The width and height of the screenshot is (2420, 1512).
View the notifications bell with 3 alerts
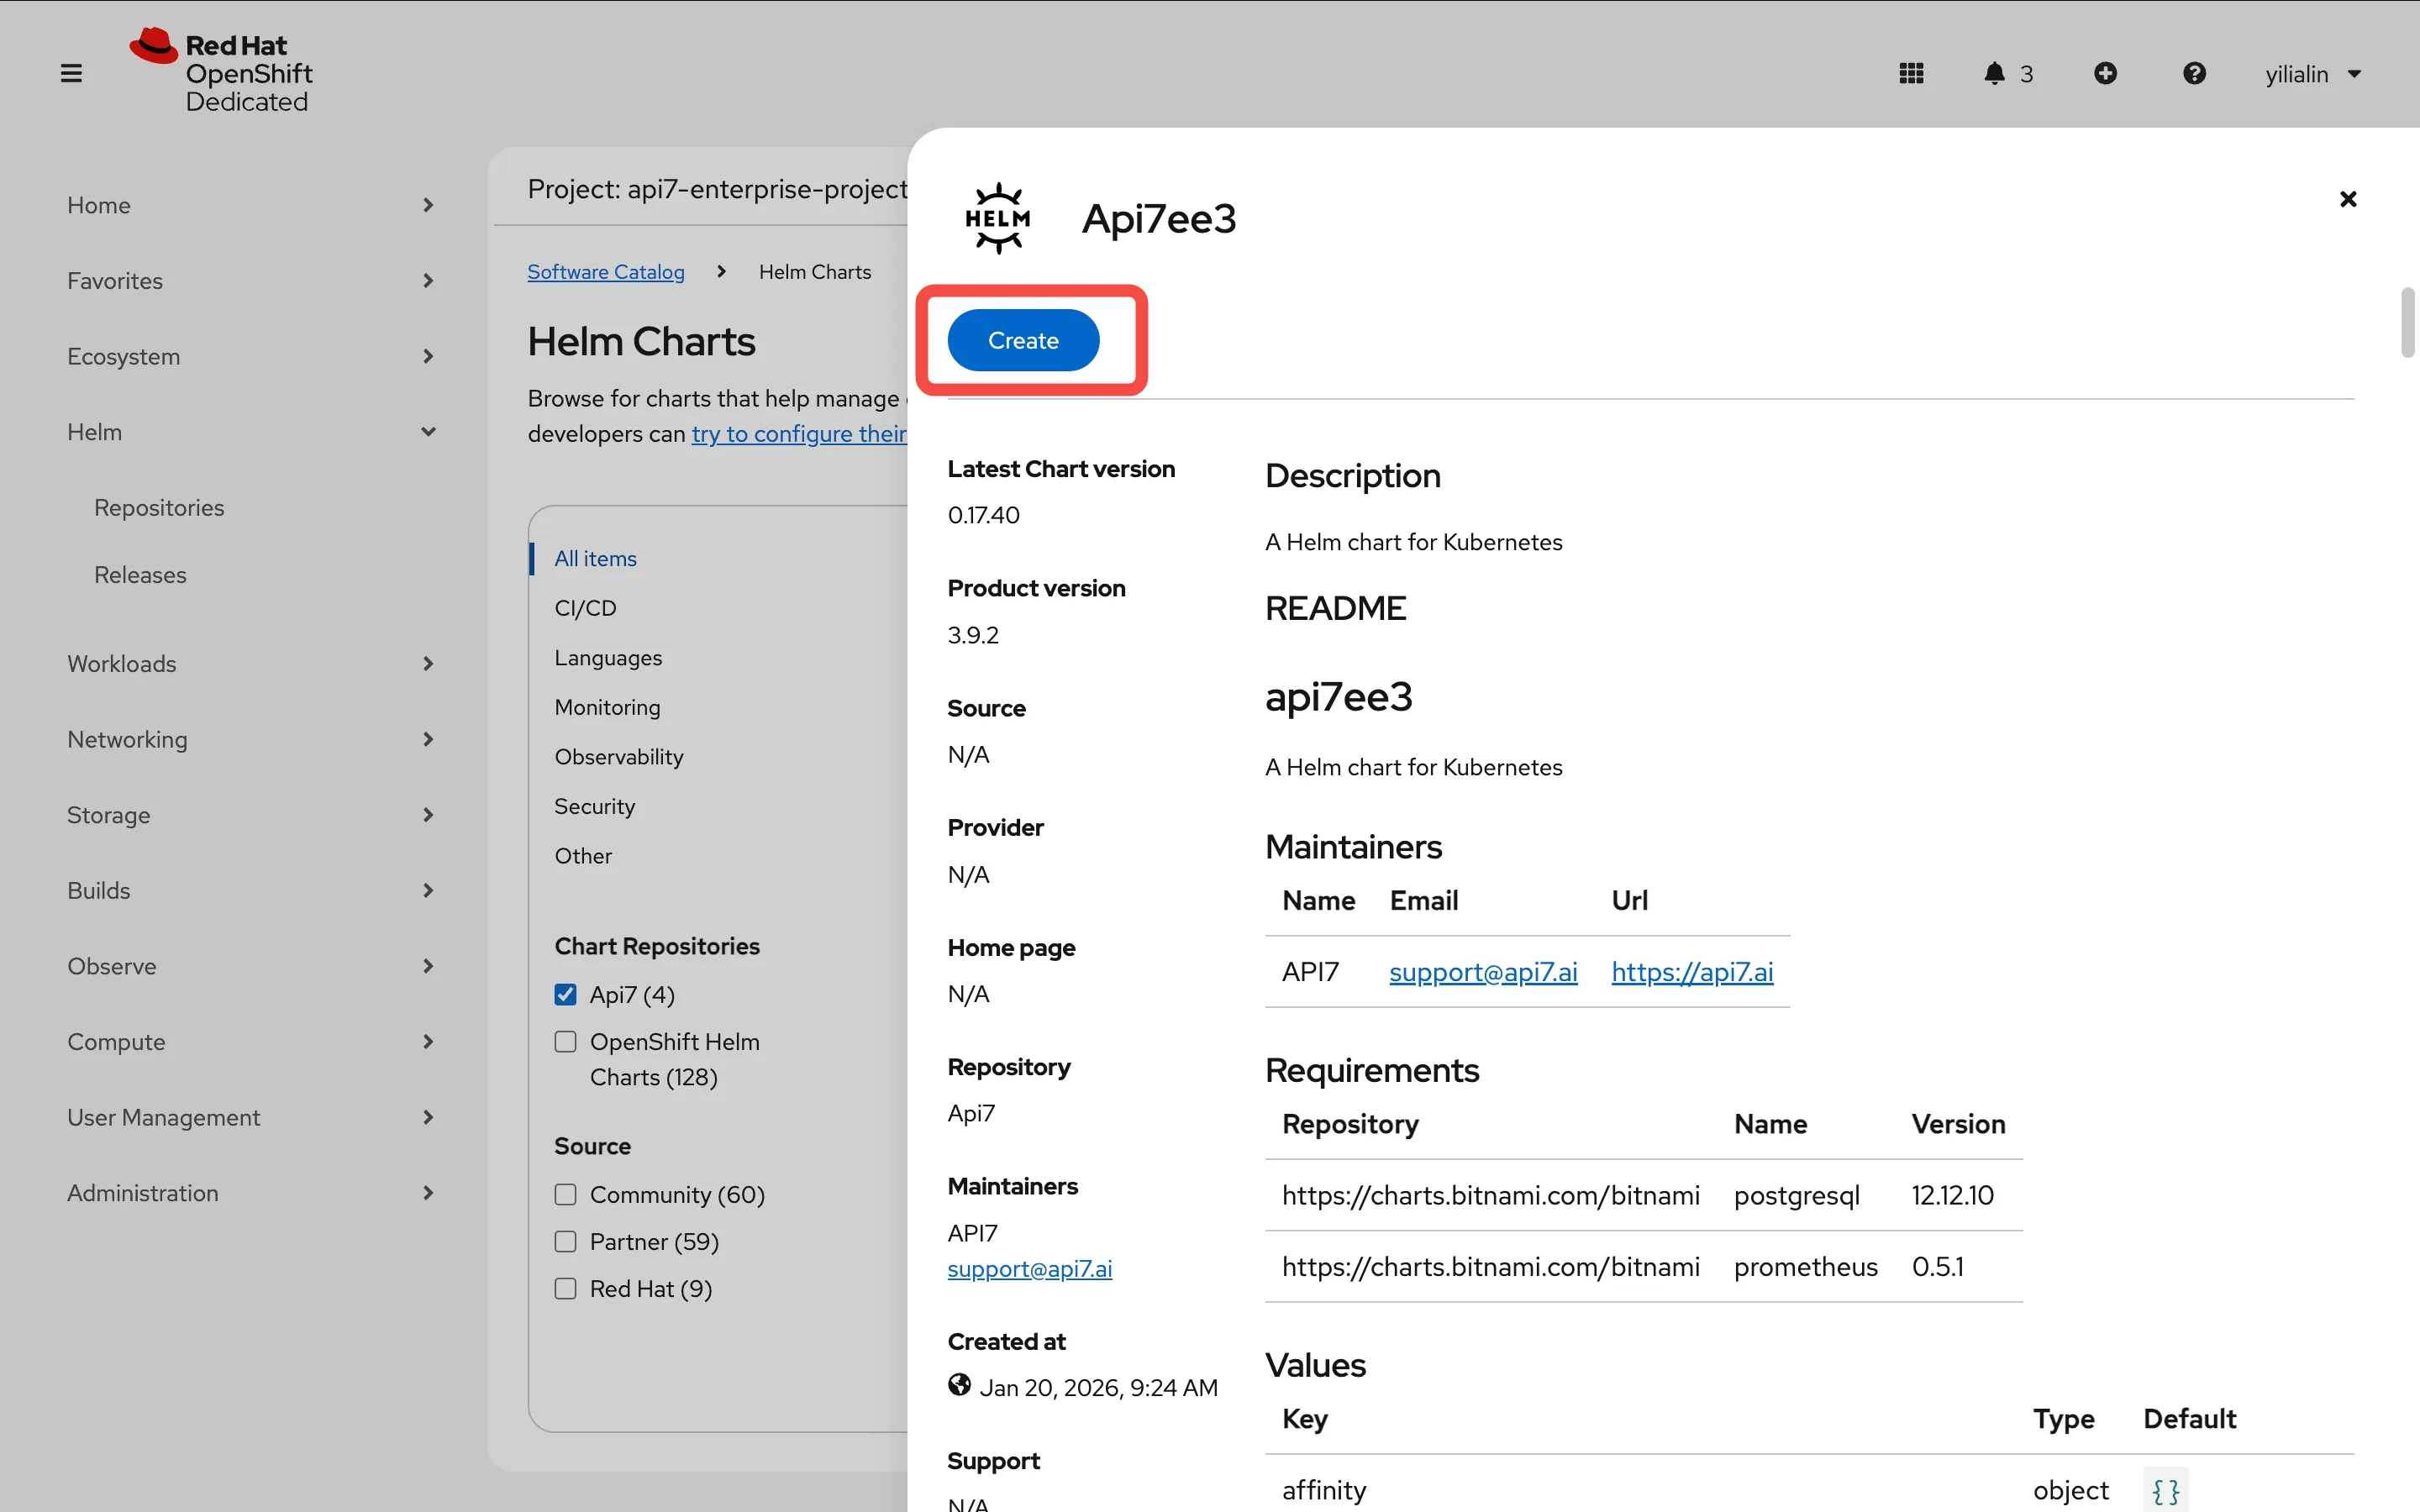1996,73
